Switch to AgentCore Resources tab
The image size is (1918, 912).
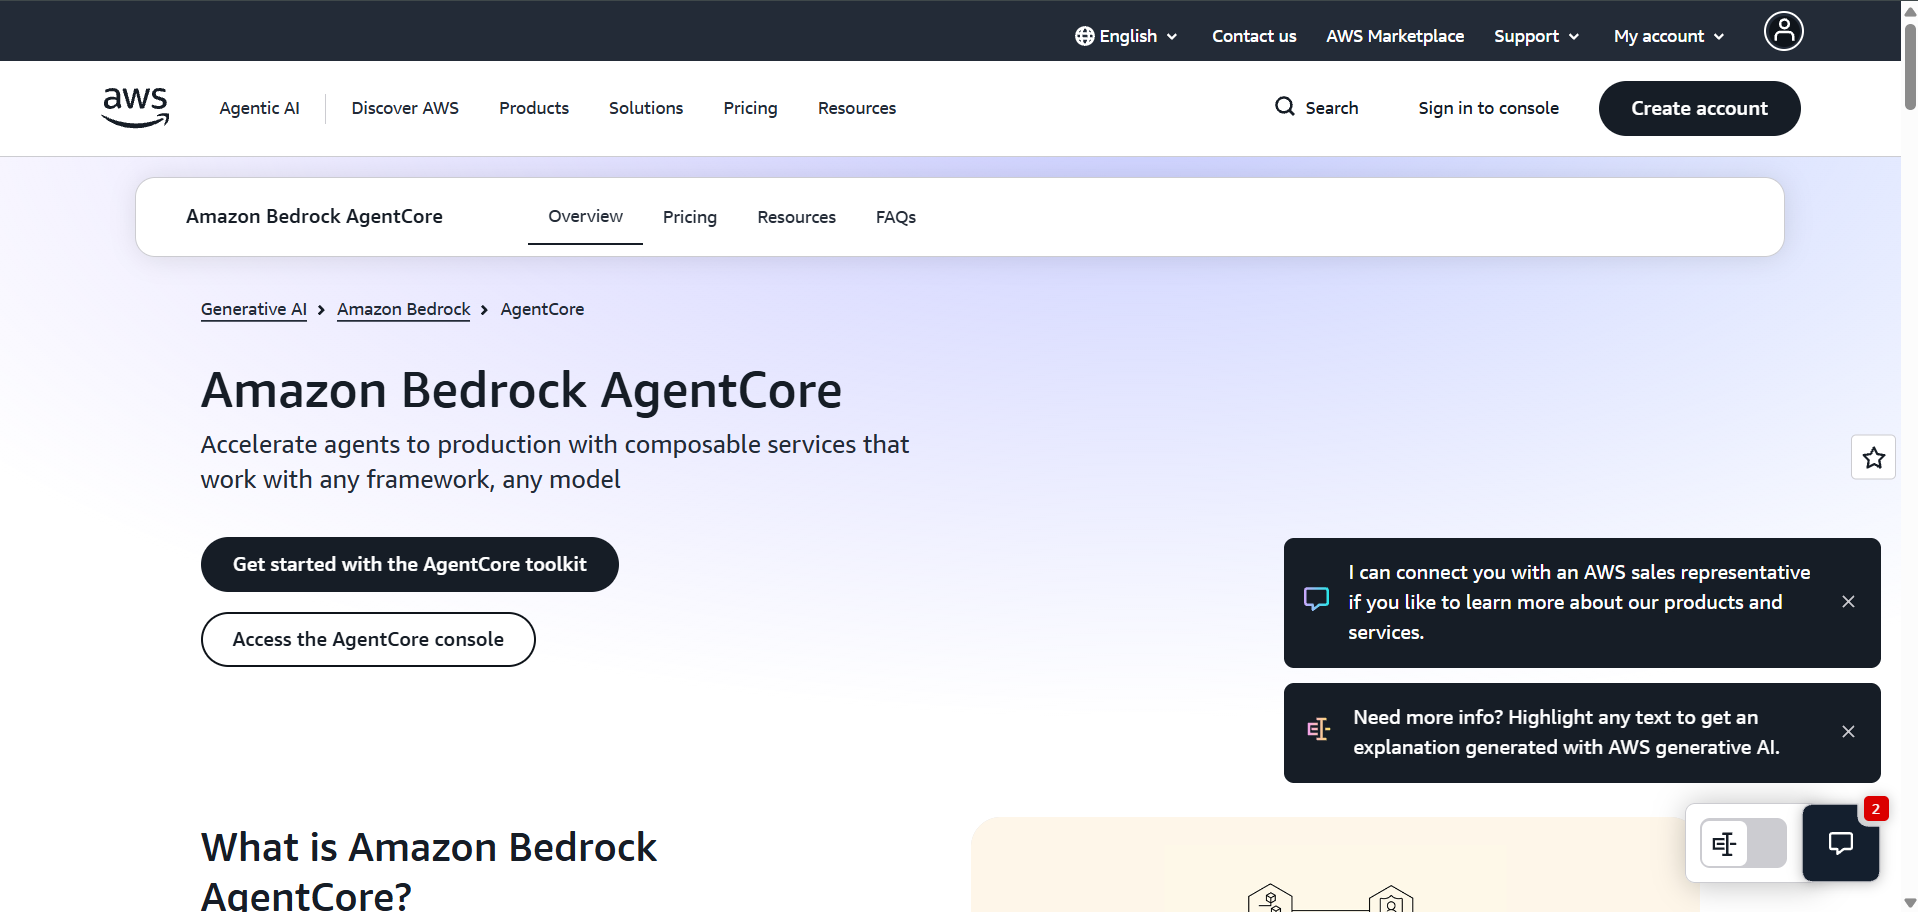pos(796,217)
